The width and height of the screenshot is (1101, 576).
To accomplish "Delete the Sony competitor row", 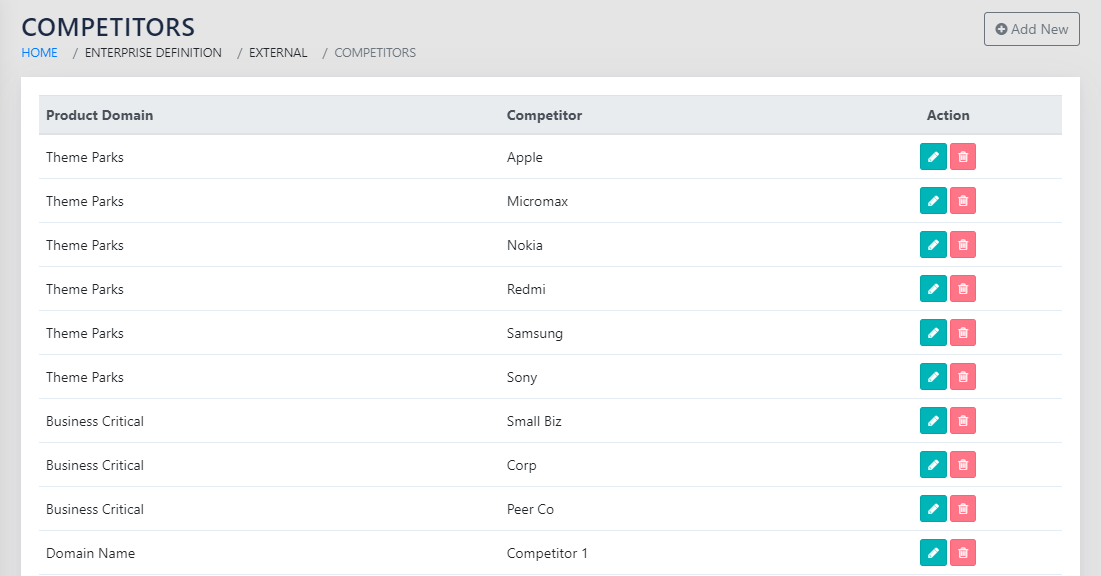I will pyautogui.click(x=963, y=377).
